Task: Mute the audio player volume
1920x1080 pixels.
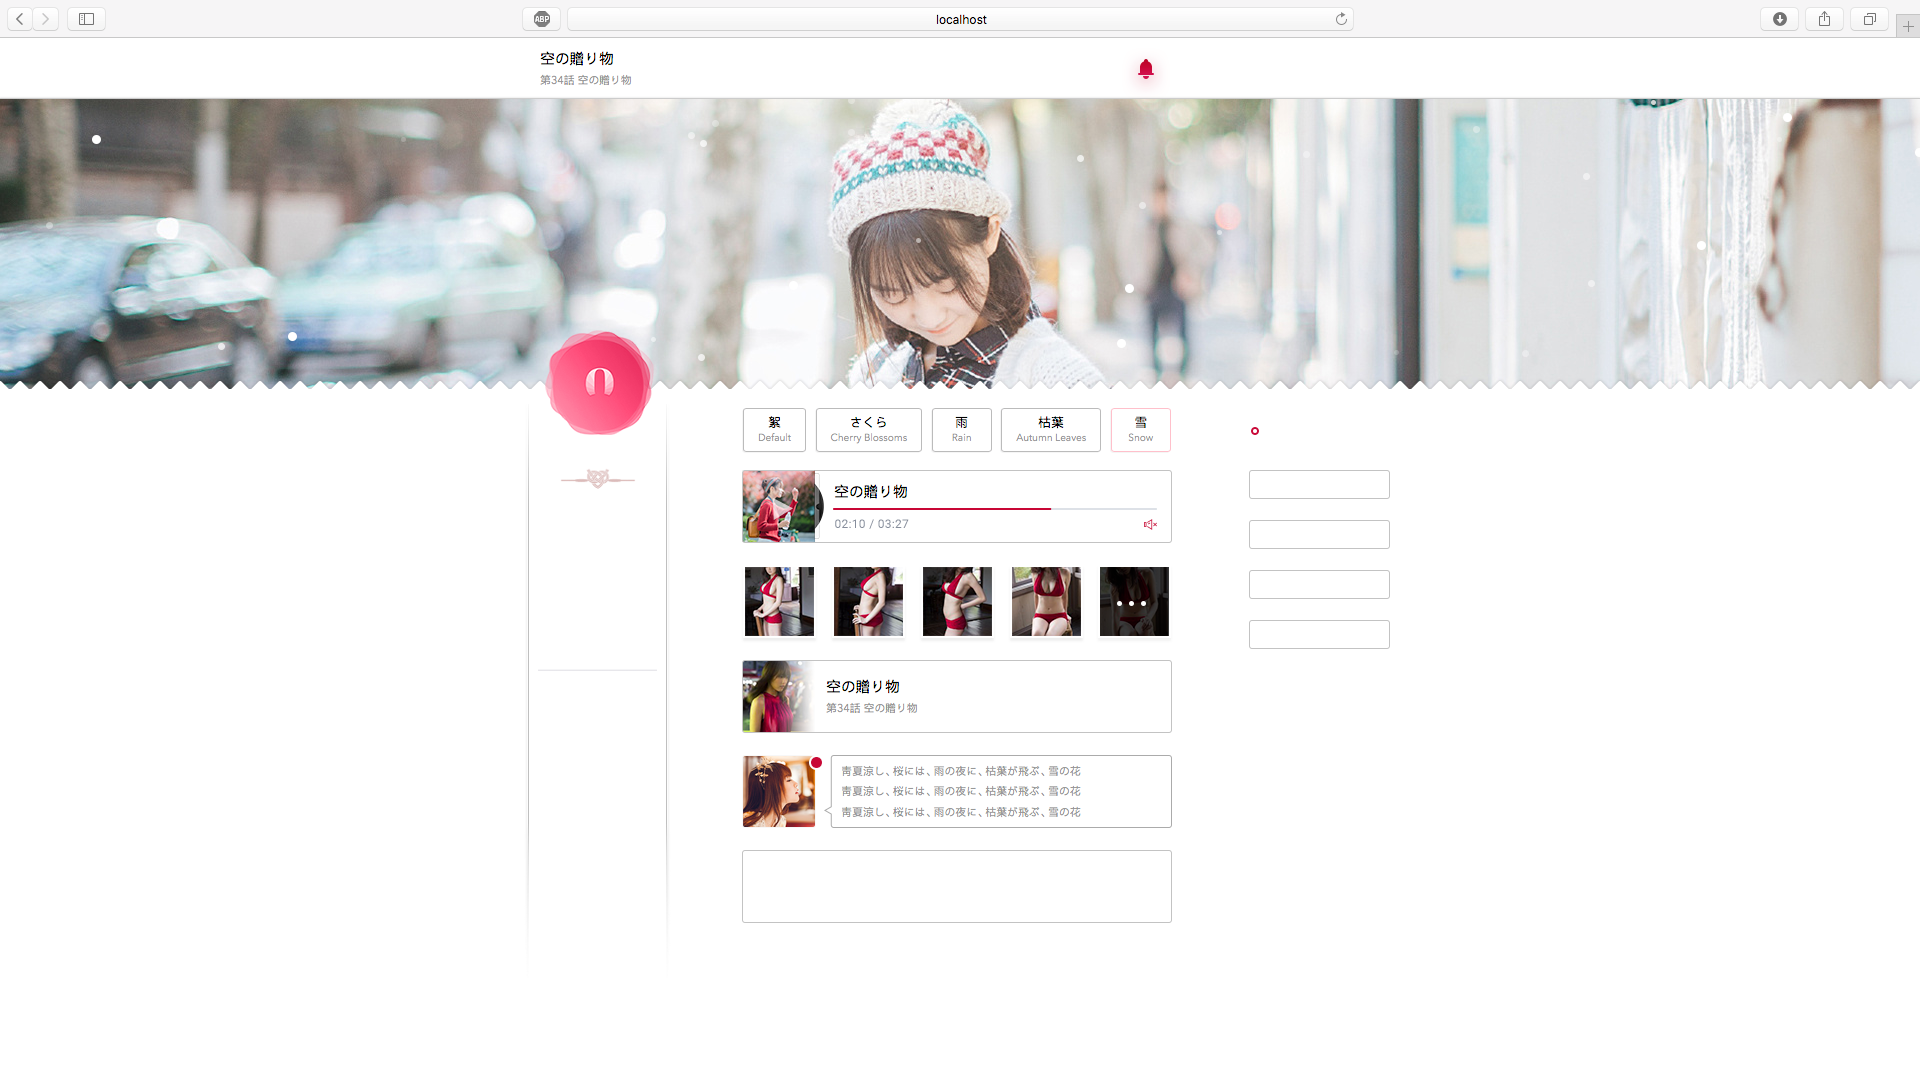Action: click(x=1150, y=524)
